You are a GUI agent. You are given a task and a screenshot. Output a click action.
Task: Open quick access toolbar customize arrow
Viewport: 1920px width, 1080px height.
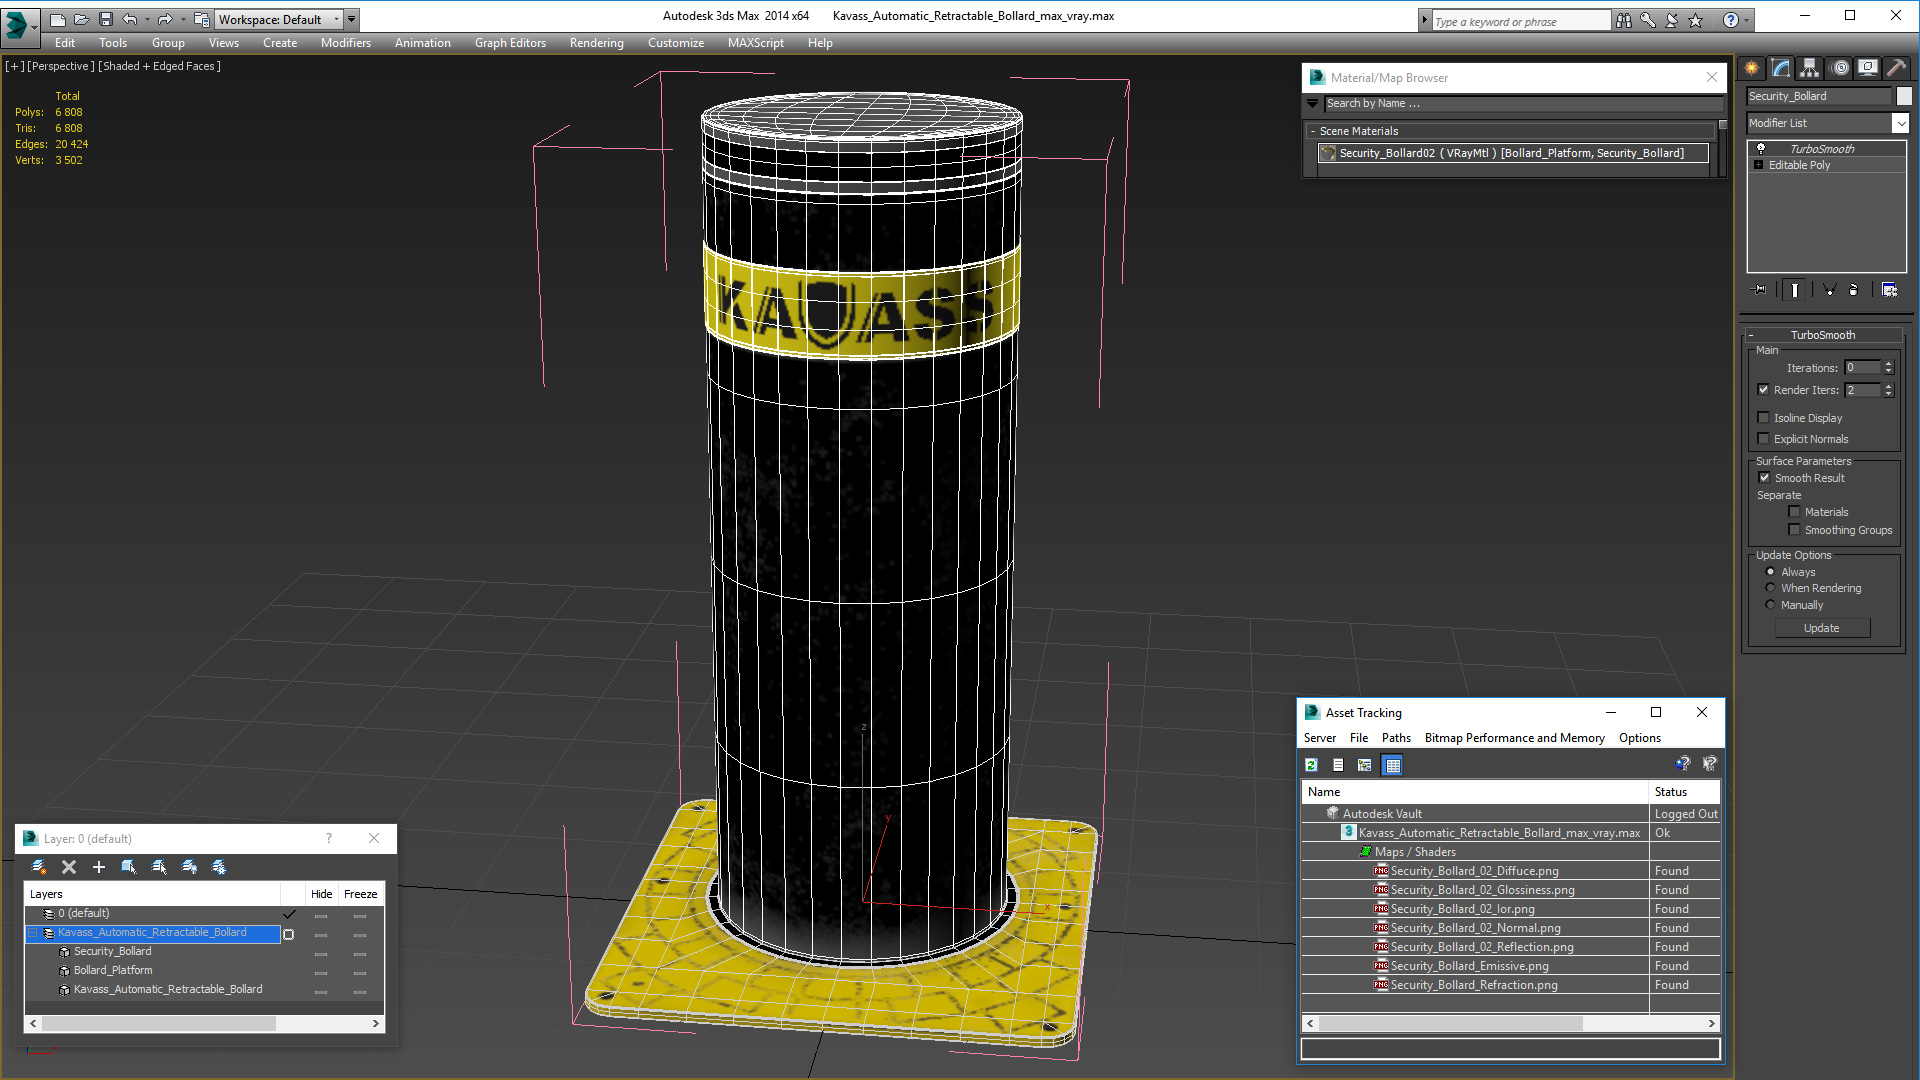tap(351, 19)
